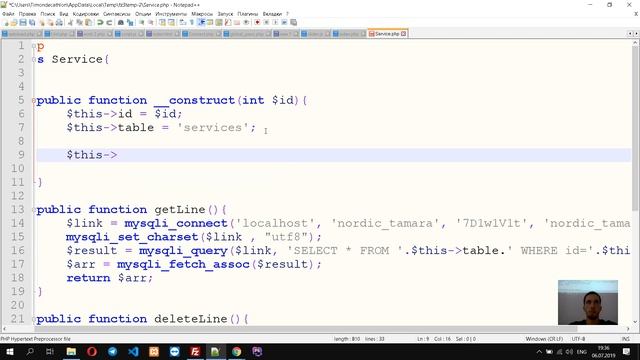Open the Плагины menu

coord(247,14)
